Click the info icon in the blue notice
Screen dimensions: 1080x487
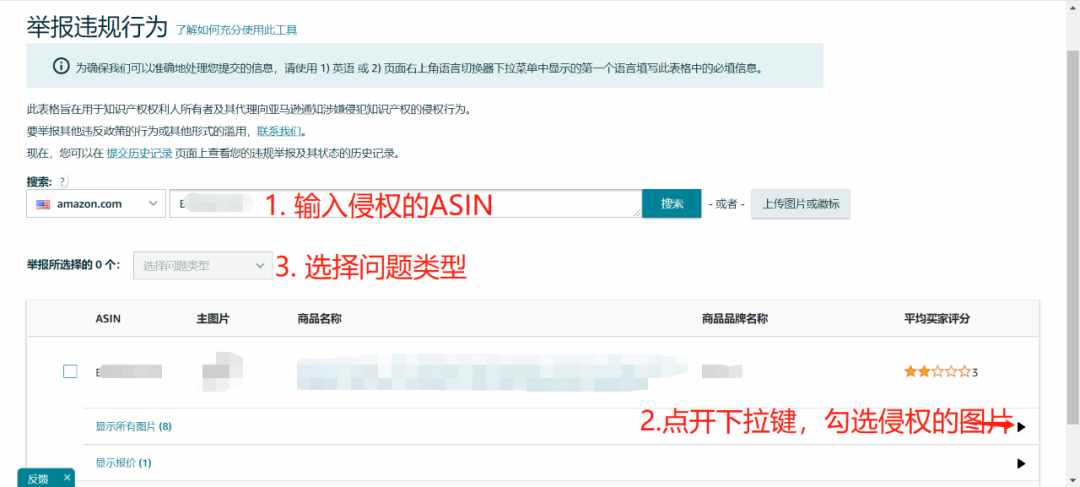[61, 66]
